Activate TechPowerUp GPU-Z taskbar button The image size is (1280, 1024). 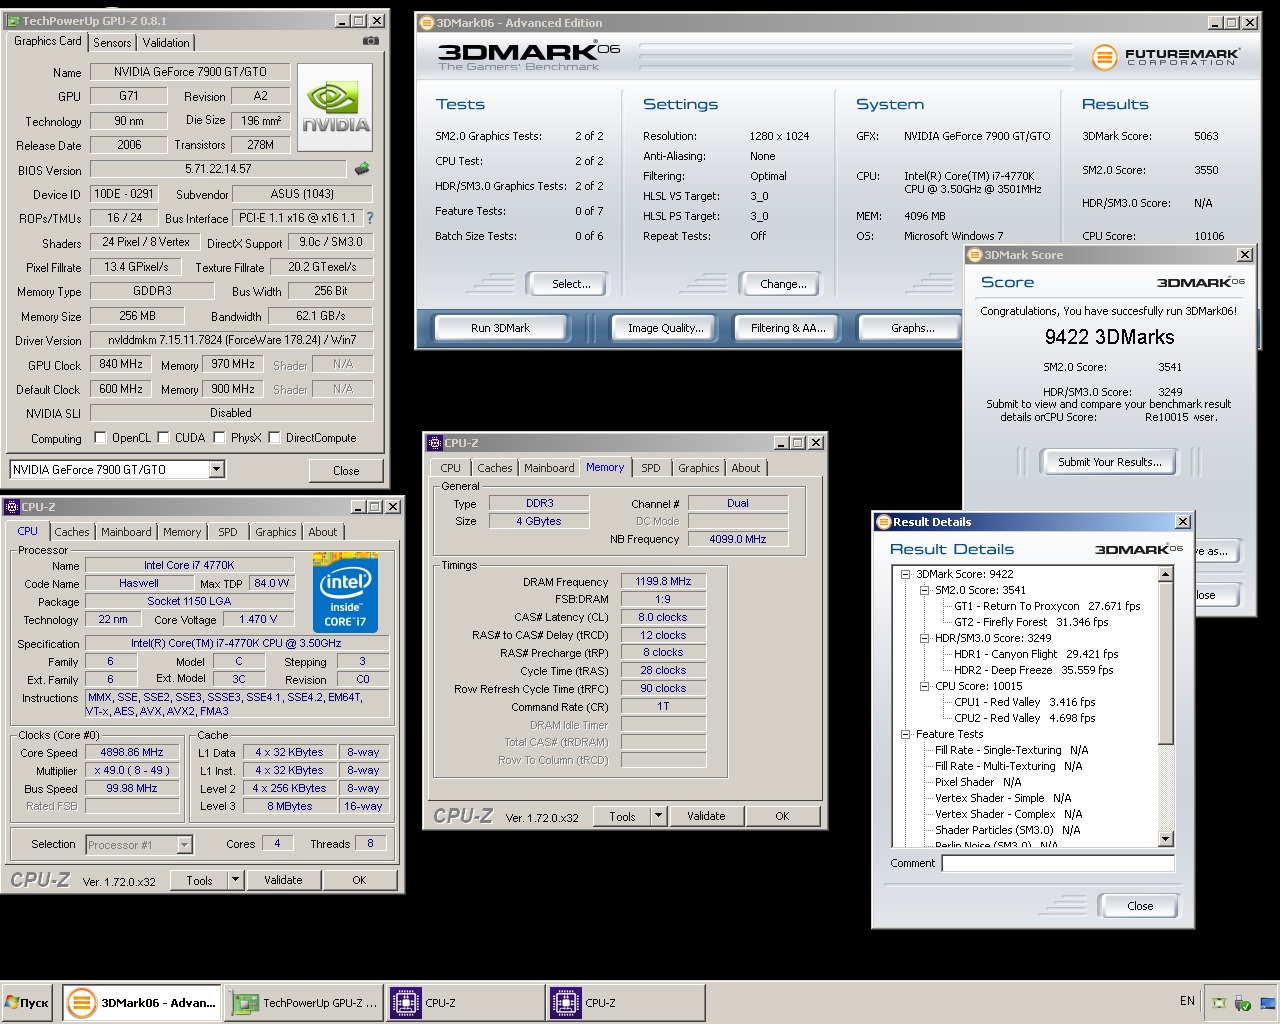pyautogui.click(x=304, y=1002)
